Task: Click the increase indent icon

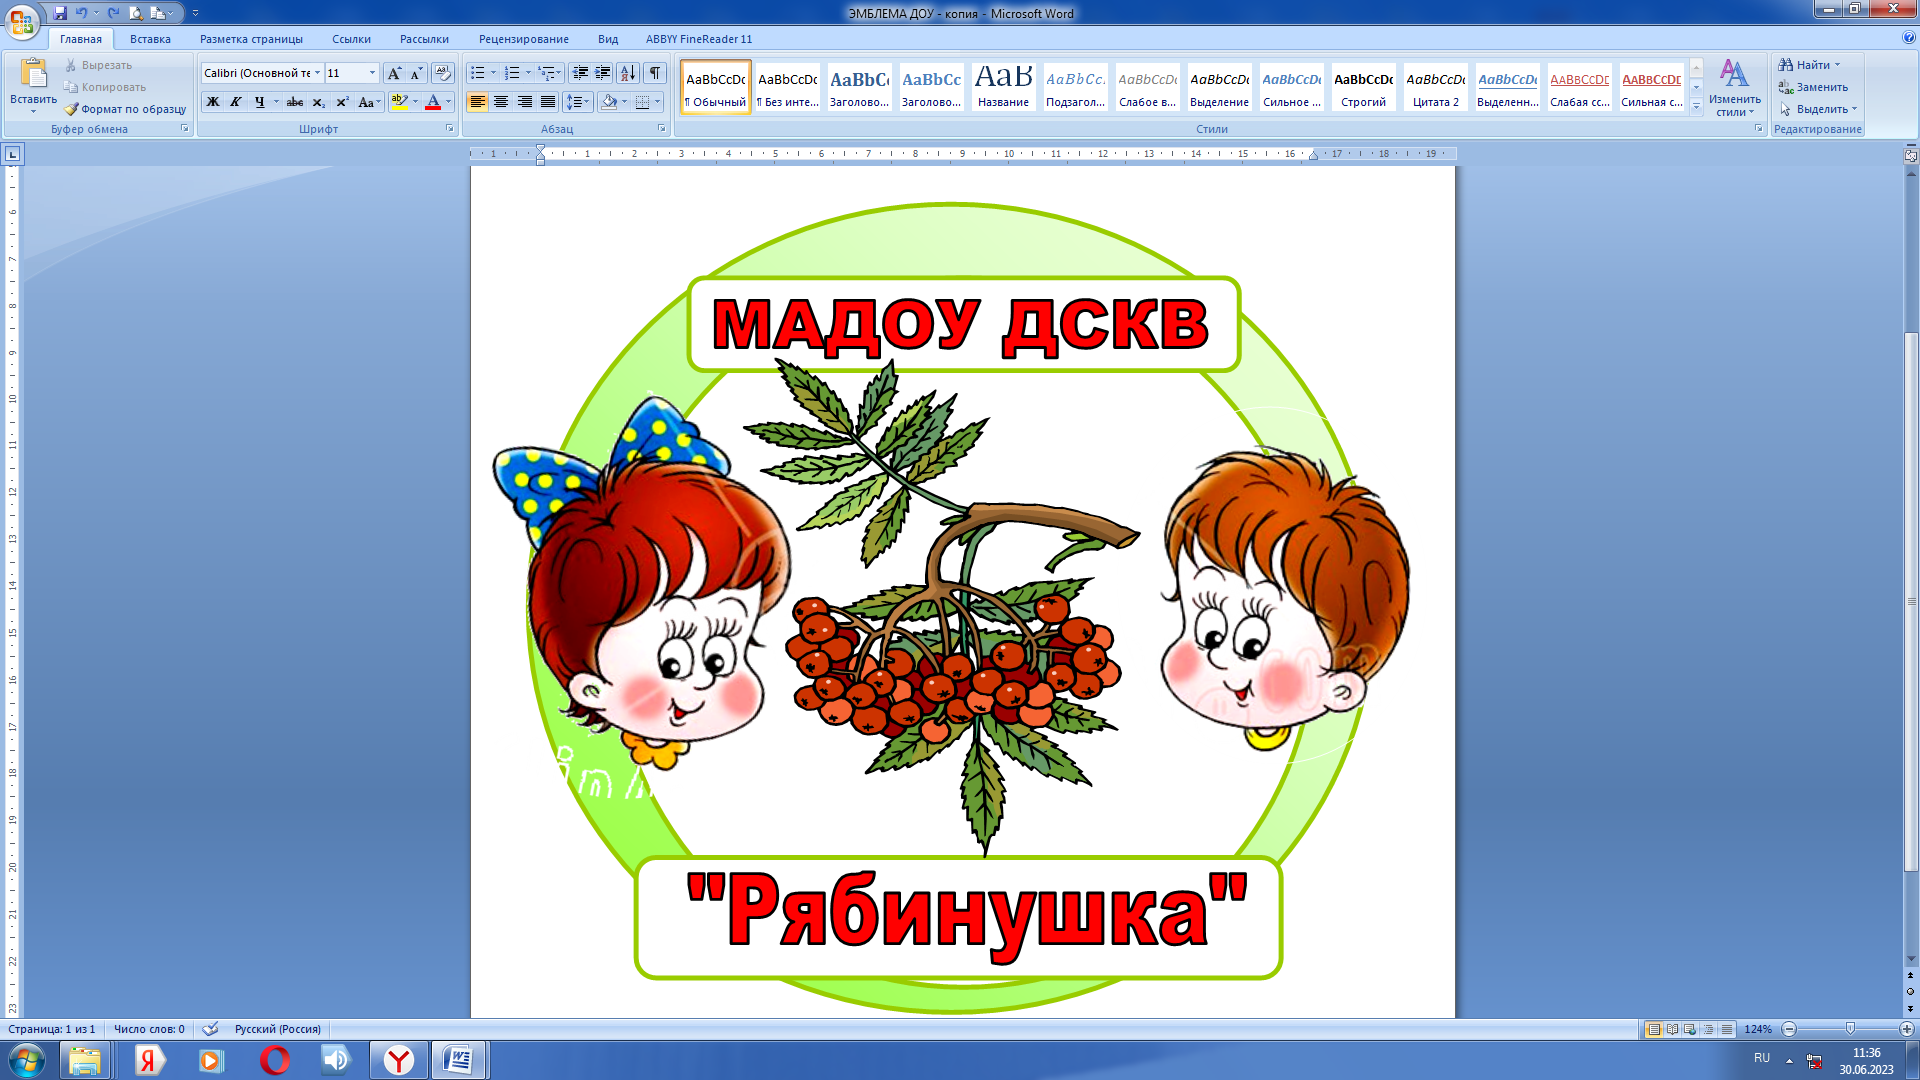Action: [x=603, y=73]
